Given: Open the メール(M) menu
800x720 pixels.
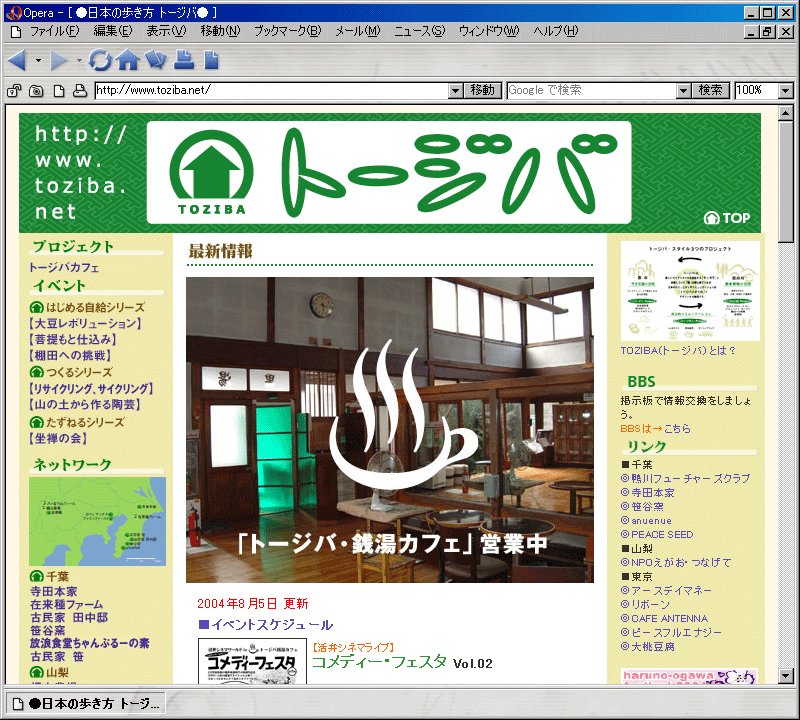Looking at the screenshot, I should (358, 32).
